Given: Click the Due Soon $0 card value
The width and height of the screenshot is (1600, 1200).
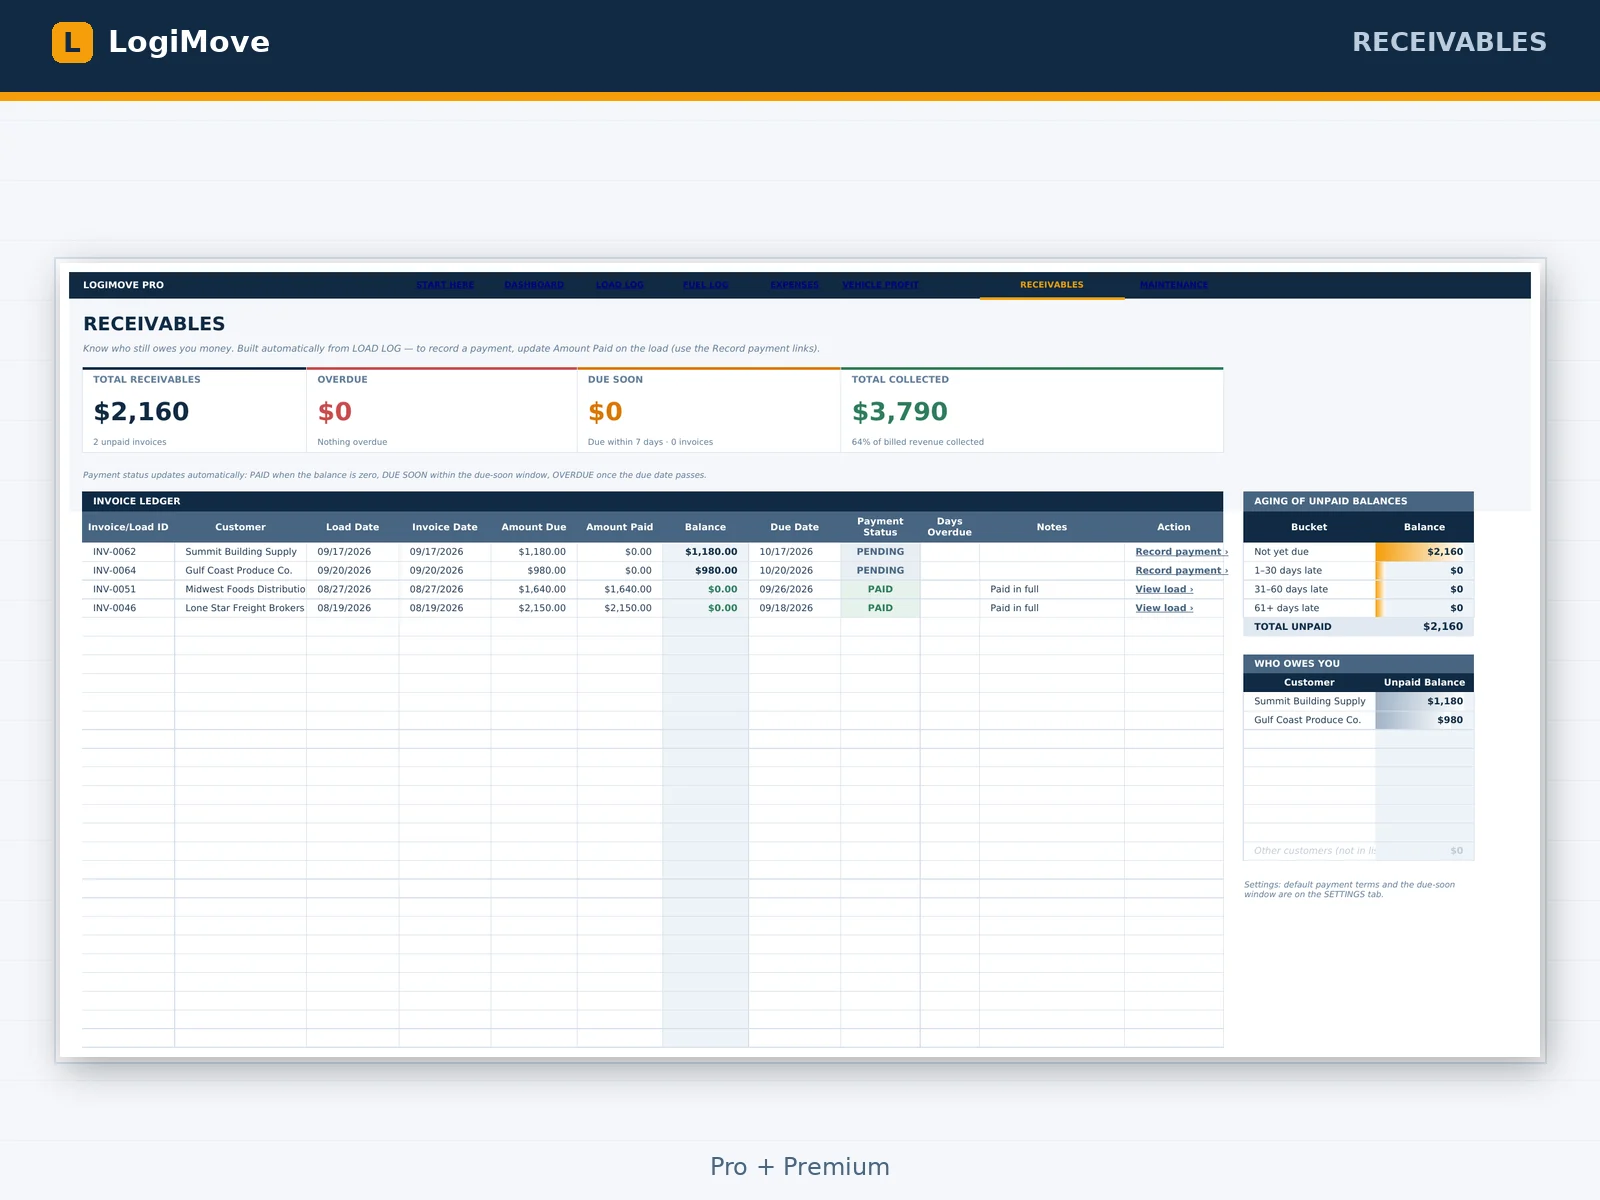Looking at the screenshot, I should click(x=605, y=412).
